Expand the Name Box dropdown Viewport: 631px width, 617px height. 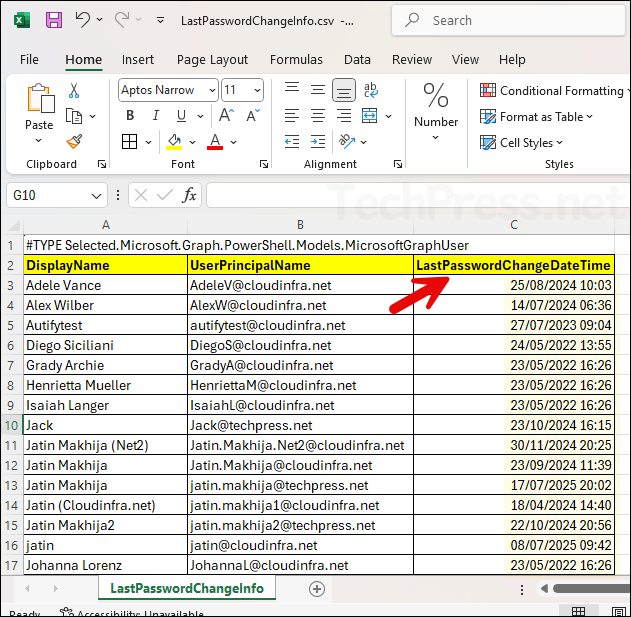pos(96,196)
